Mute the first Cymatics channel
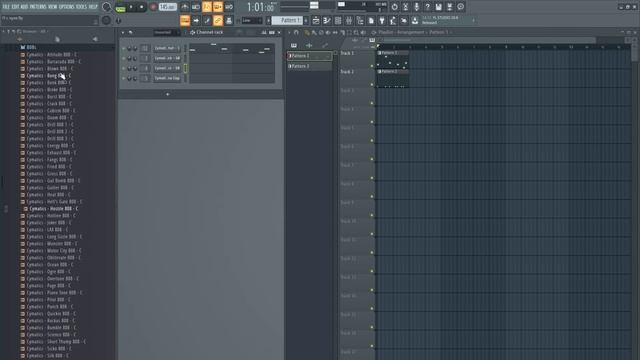The height and width of the screenshot is (360, 640). [x=124, y=48]
